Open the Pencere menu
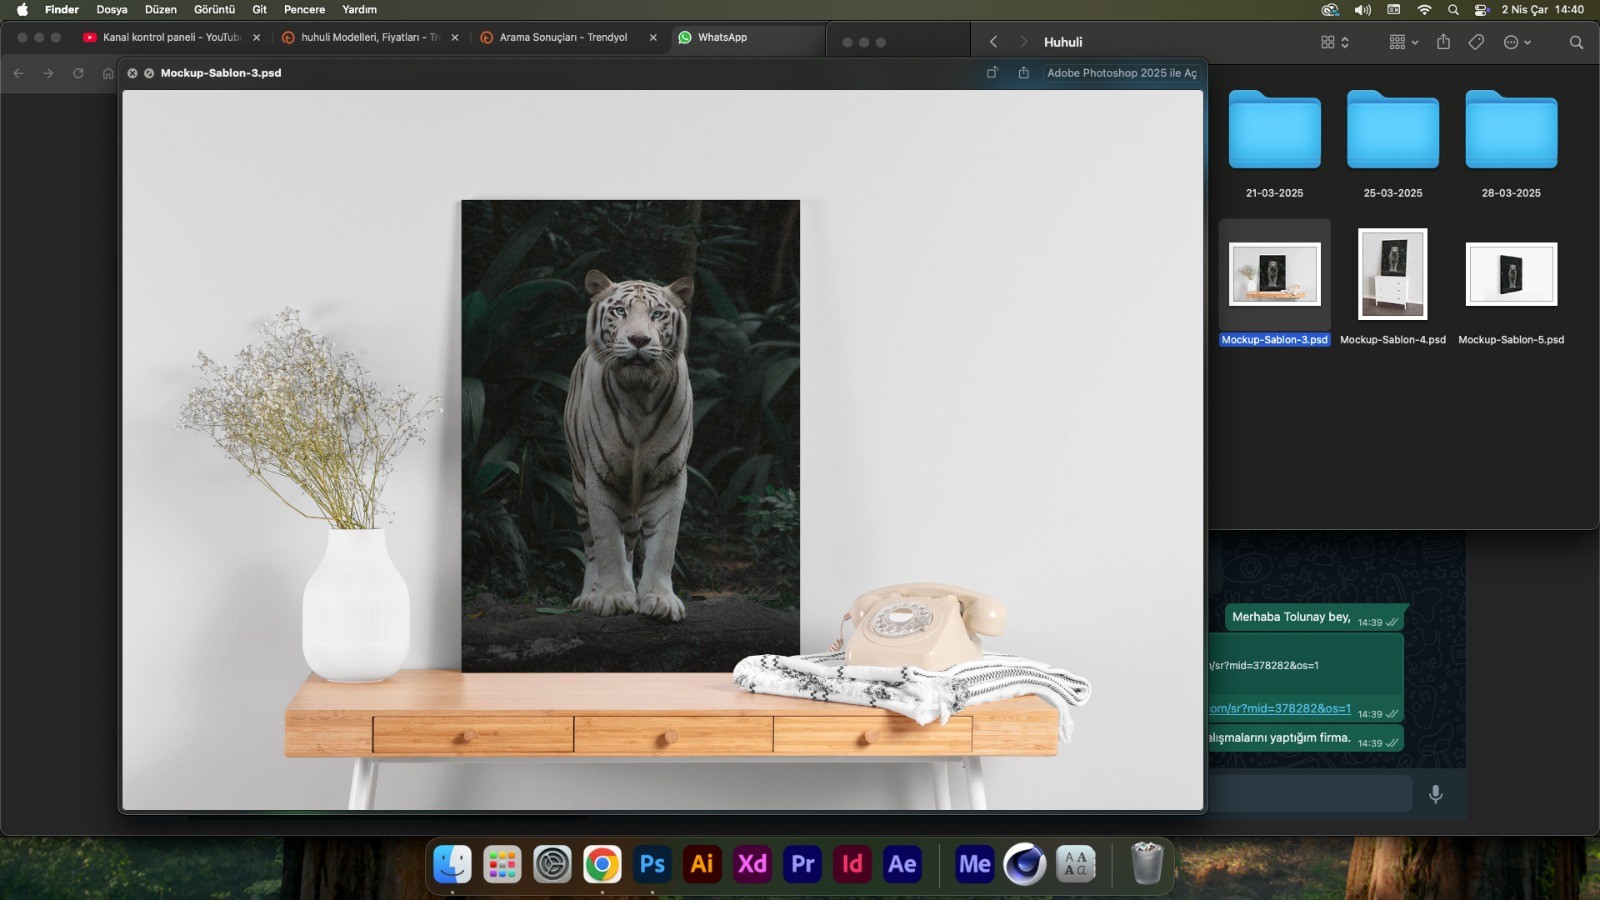 coord(304,9)
